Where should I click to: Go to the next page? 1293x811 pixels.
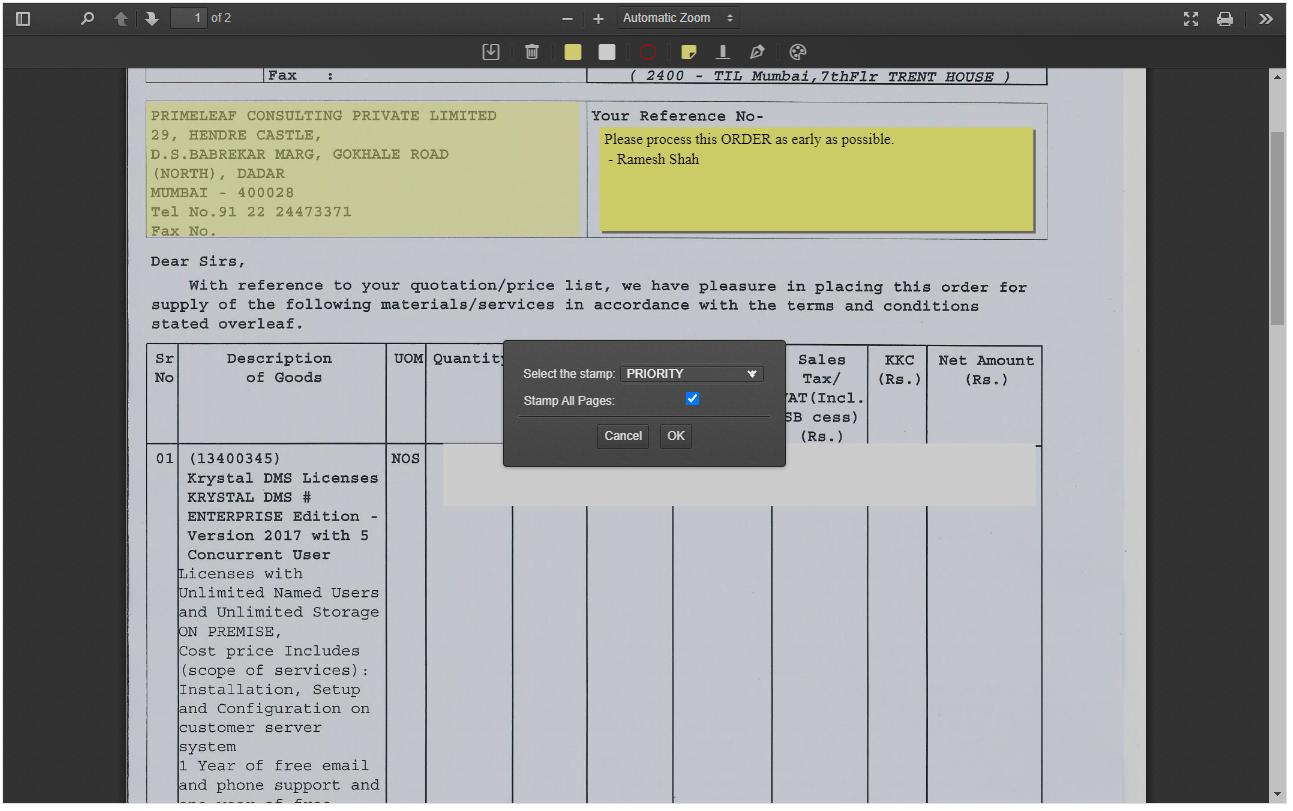coord(152,18)
